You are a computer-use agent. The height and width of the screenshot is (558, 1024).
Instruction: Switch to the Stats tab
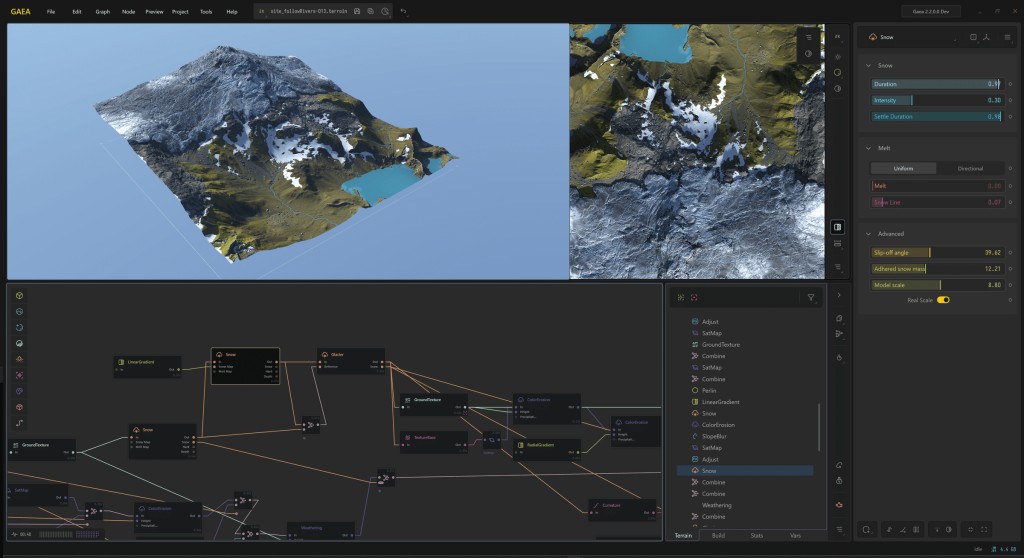point(757,535)
